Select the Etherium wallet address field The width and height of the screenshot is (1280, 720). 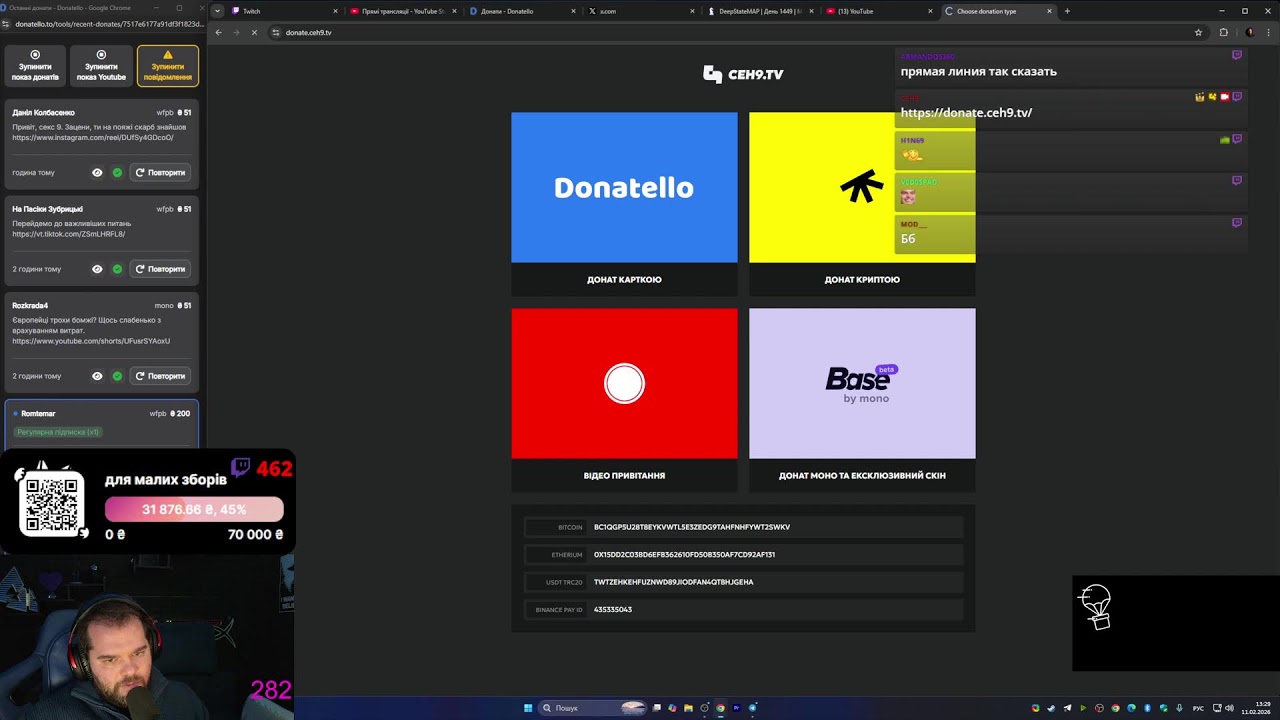743,554
